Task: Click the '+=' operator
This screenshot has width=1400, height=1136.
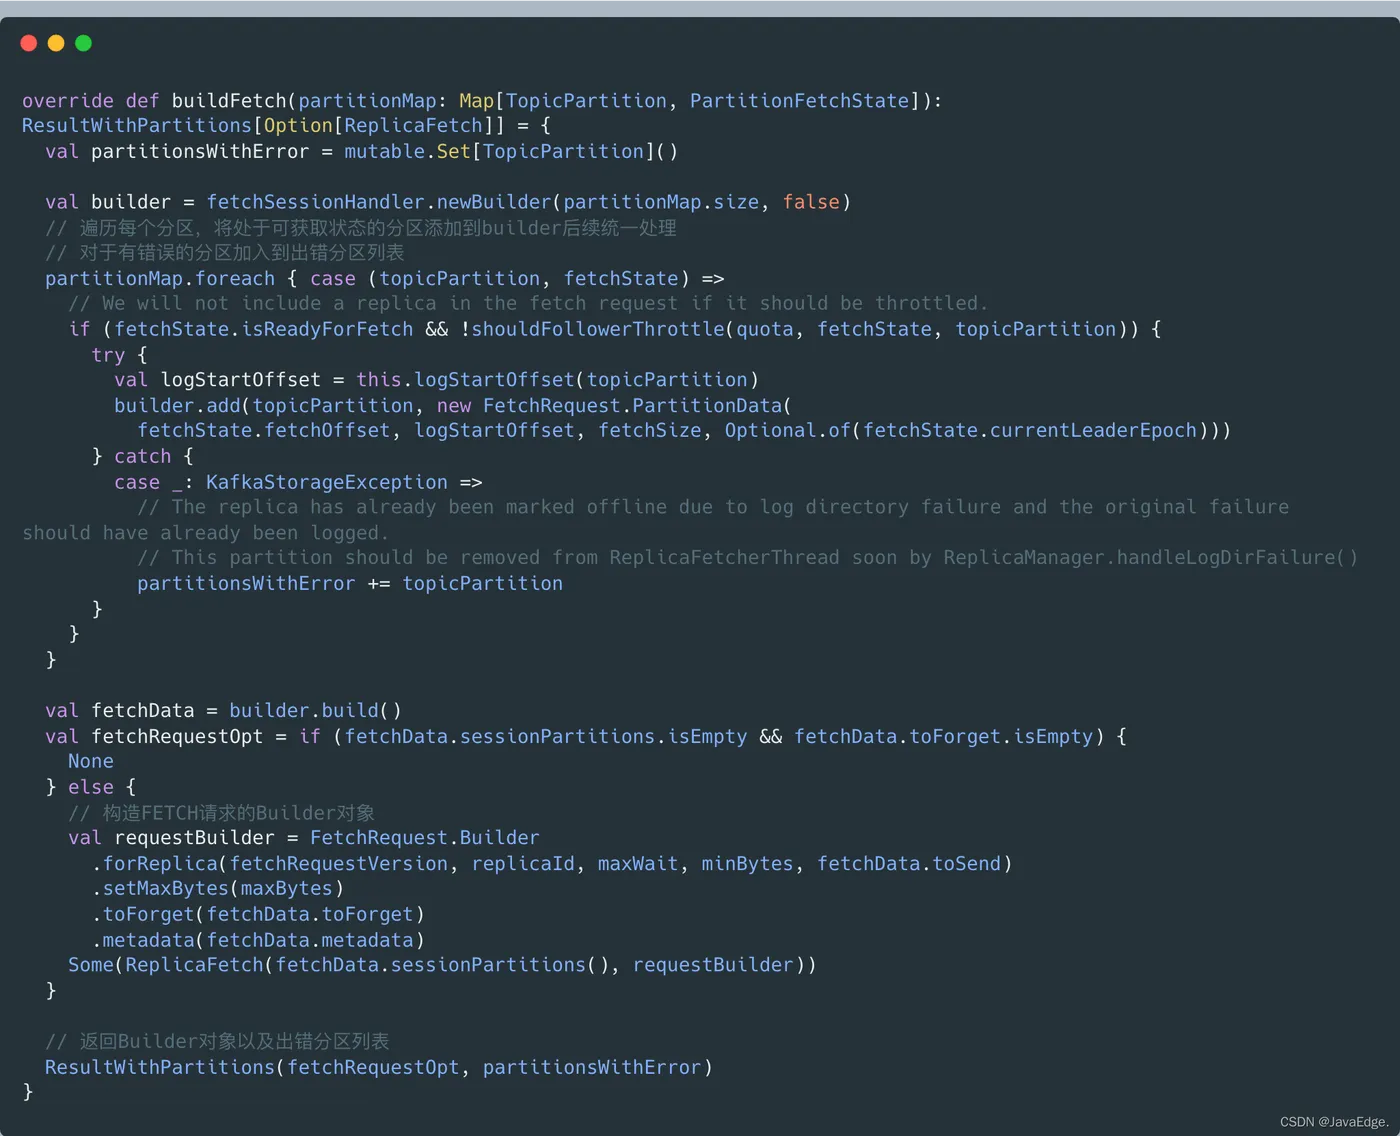Action: (379, 584)
